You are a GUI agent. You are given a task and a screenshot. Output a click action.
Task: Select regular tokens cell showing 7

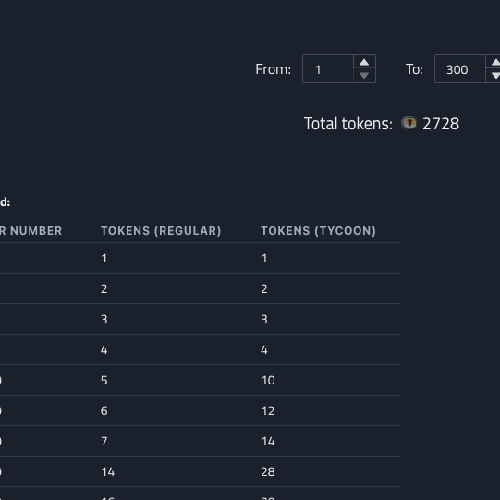(x=104, y=441)
